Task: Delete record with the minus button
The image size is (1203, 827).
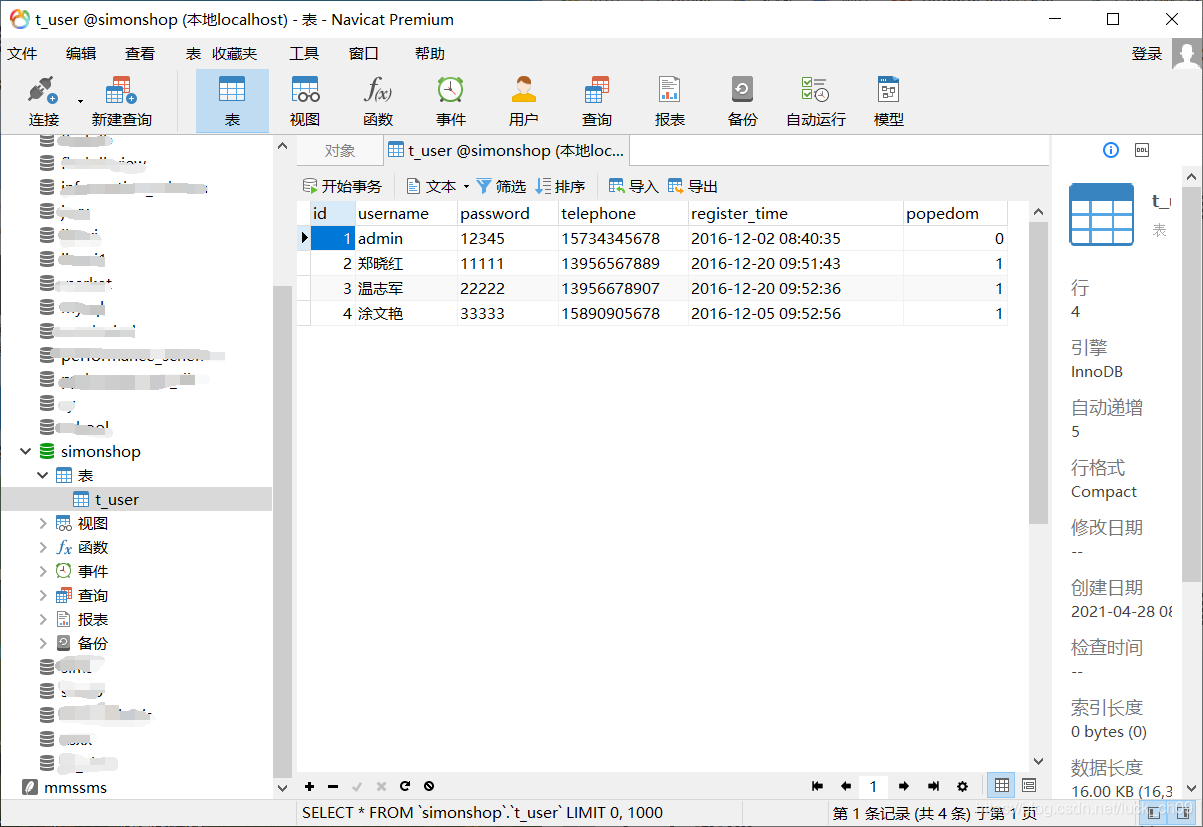Action: (x=333, y=786)
